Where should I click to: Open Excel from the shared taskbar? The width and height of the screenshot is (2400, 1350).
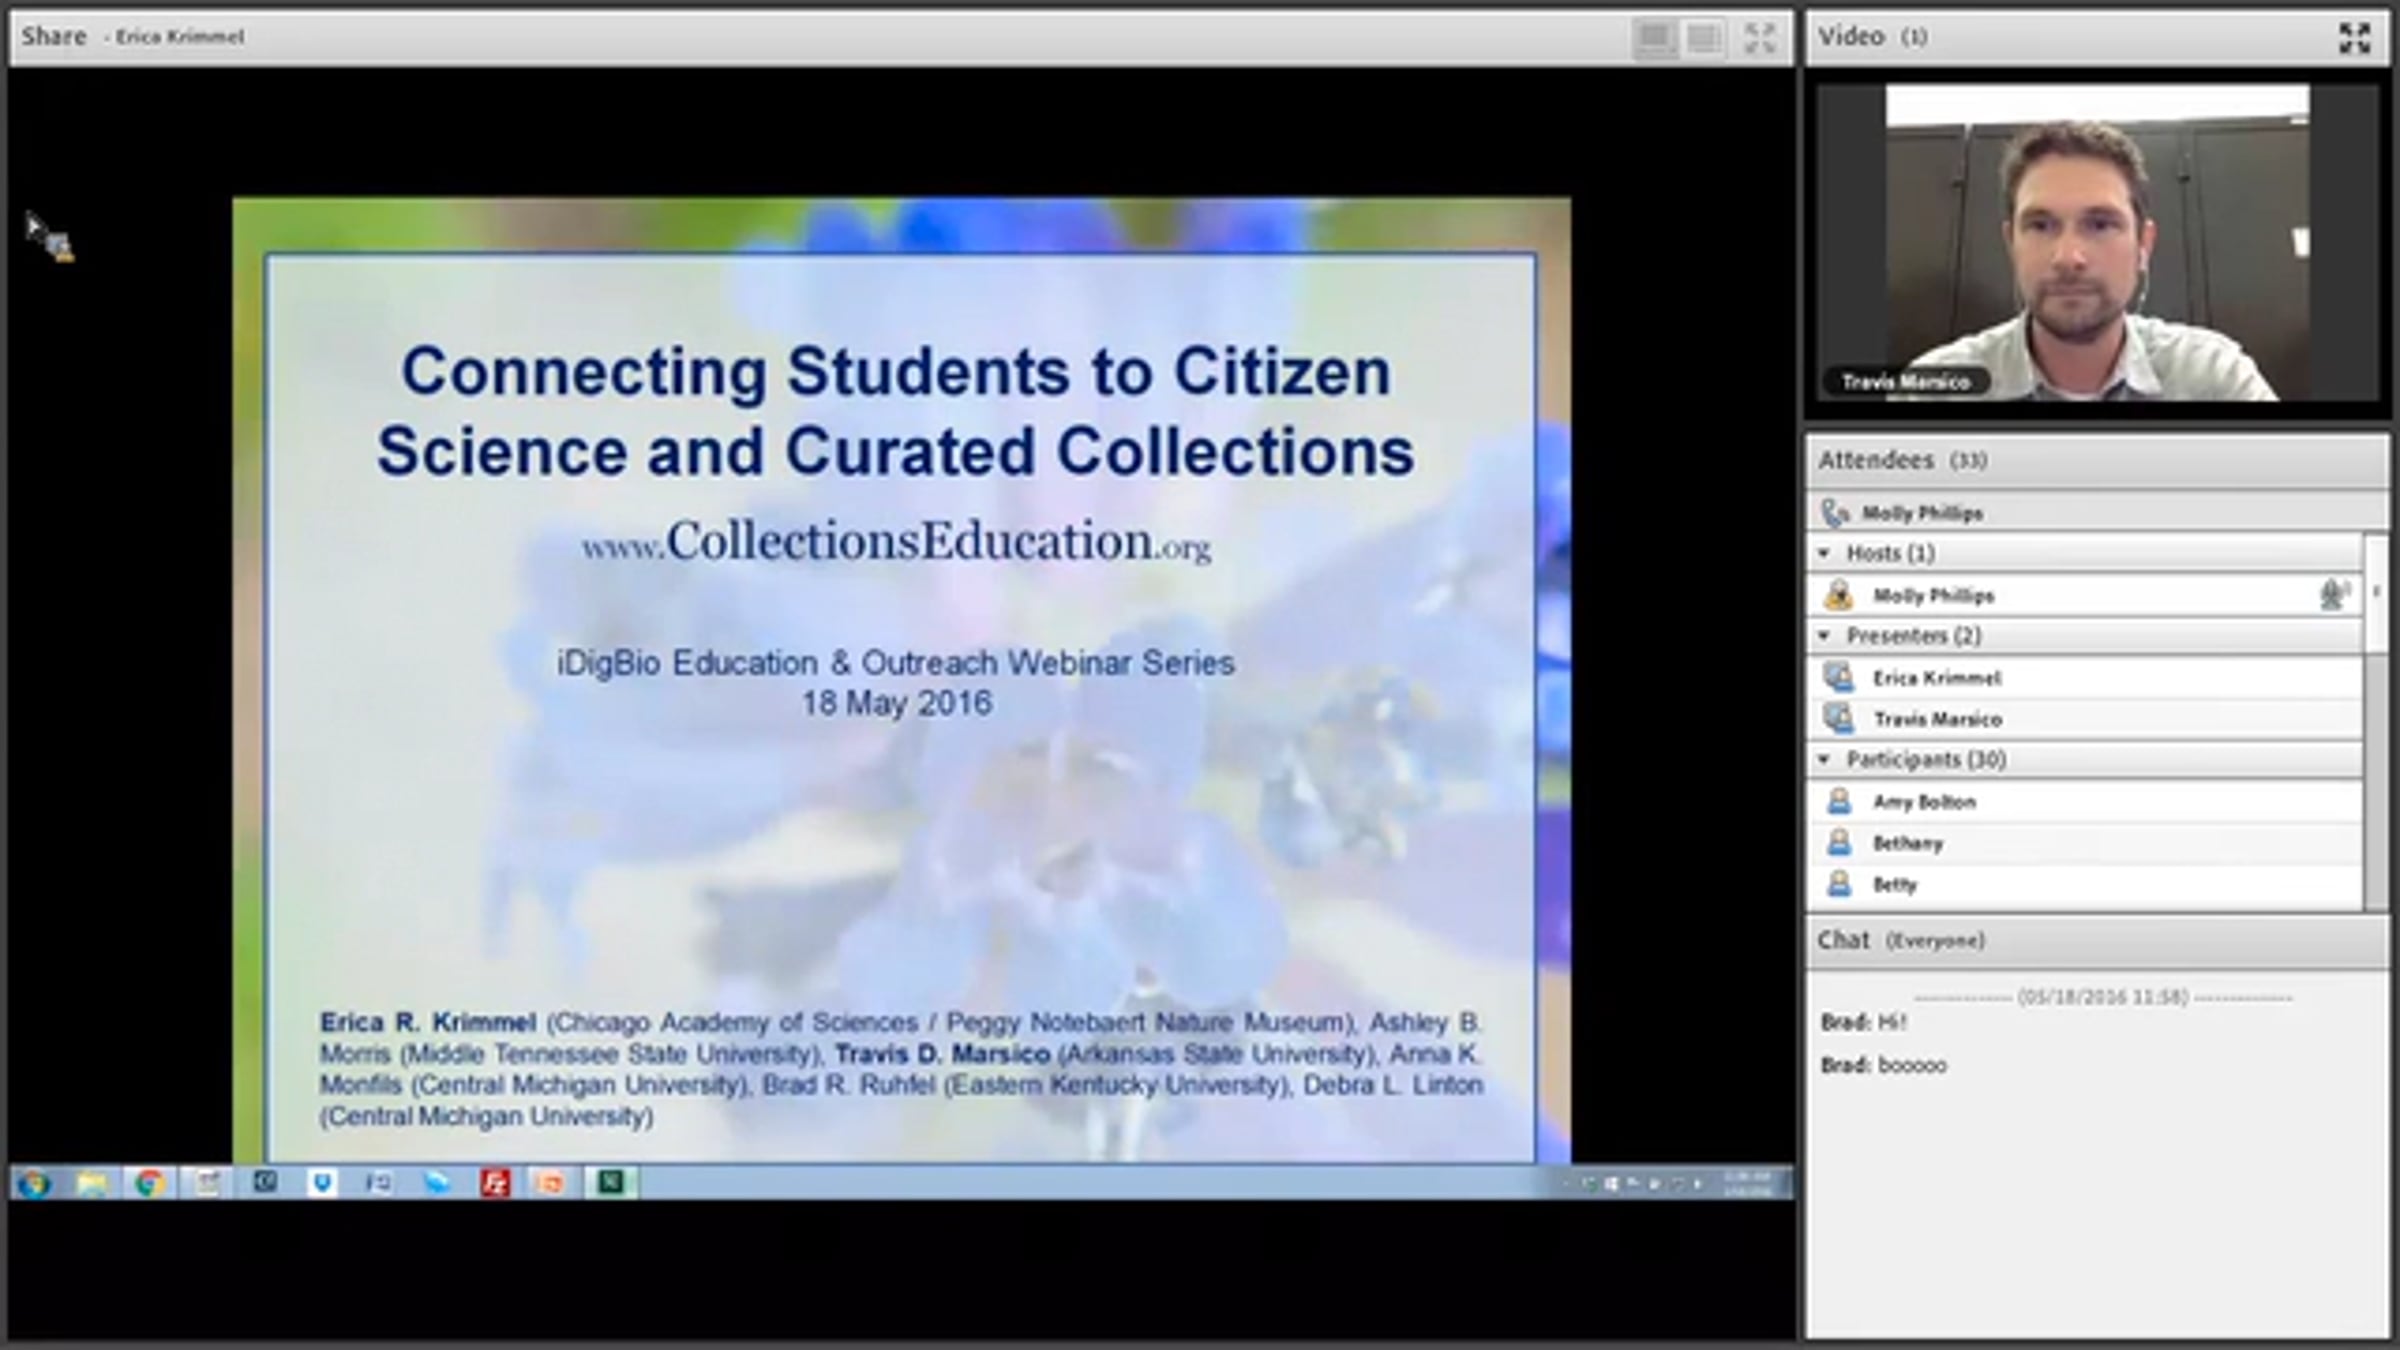[x=611, y=1183]
